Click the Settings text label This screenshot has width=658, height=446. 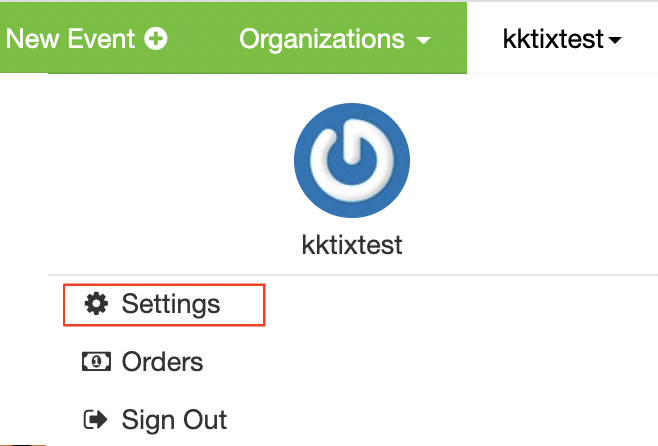[x=171, y=304]
